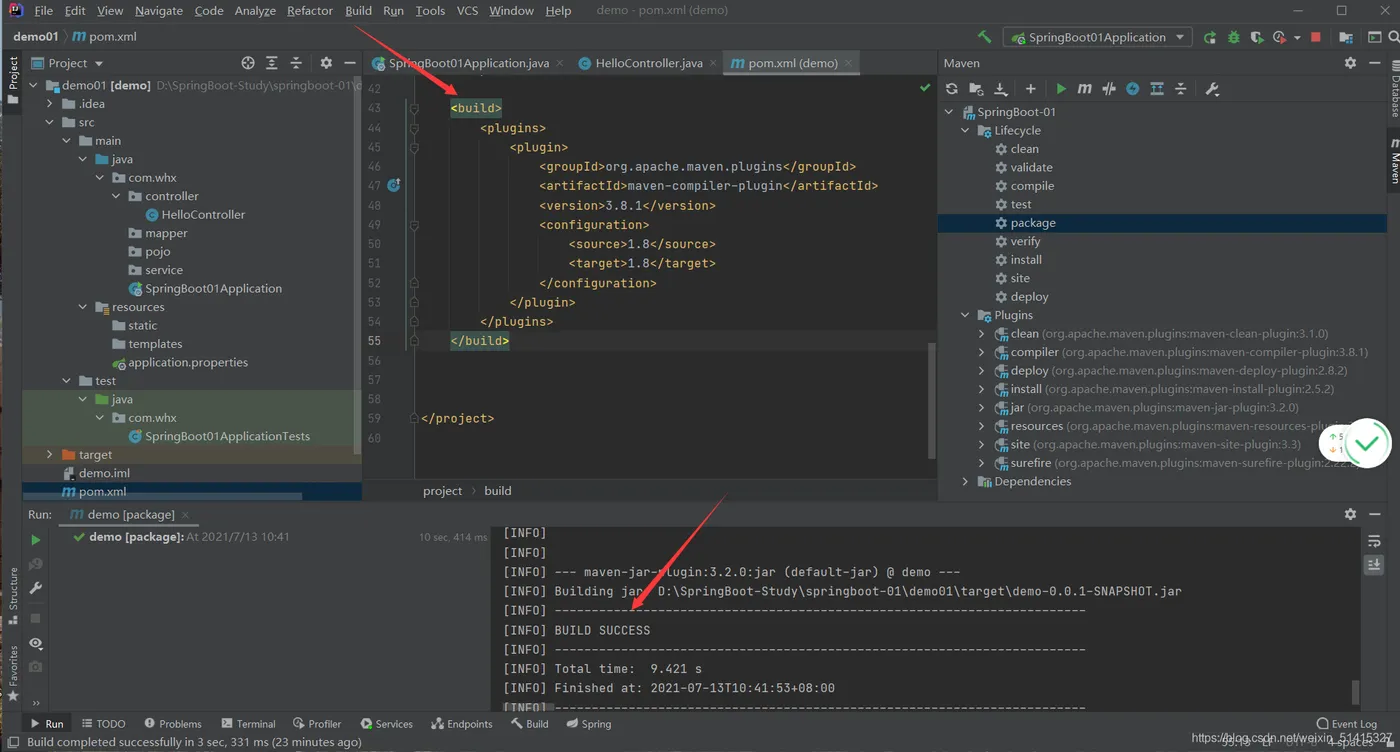This screenshot has height=752, width=1400.
Task: Stop the application with the red square
Action: tap(1316, 37)
